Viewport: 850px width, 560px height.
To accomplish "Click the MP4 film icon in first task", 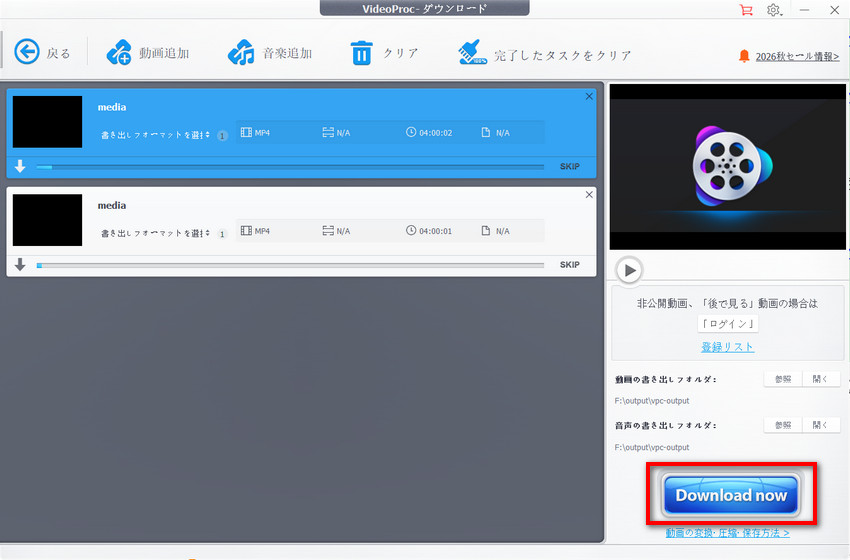I will pos(246,132).
